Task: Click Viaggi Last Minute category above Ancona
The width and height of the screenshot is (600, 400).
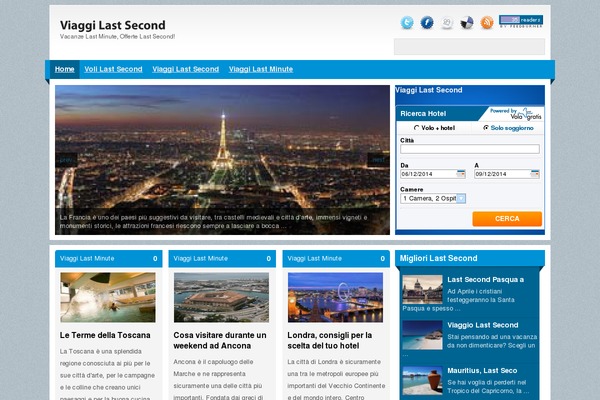Action: coord(201,259)
